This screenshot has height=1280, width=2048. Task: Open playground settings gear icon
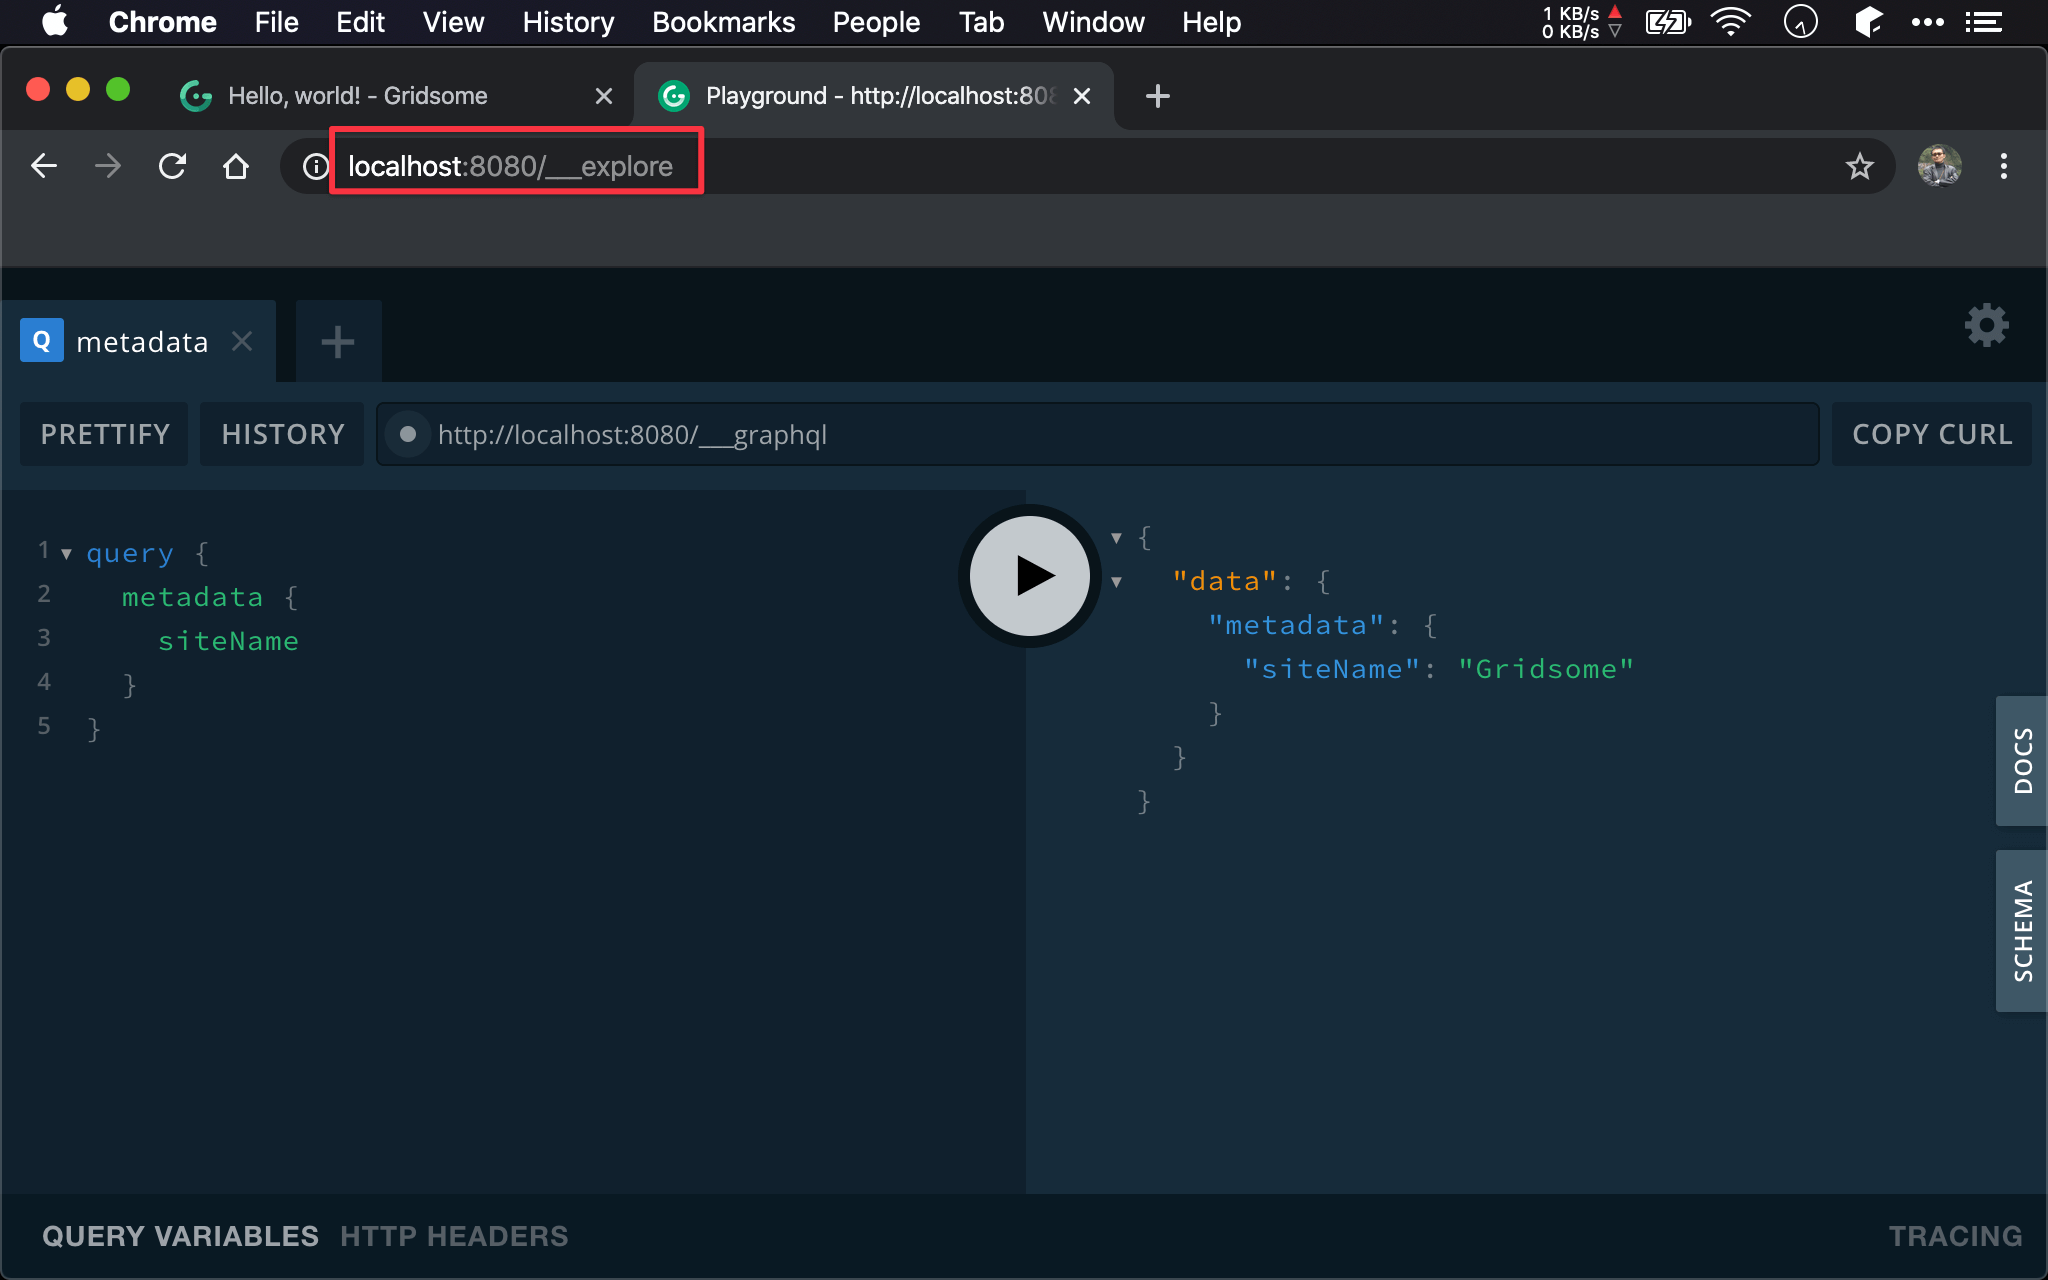coord(1986,325)
